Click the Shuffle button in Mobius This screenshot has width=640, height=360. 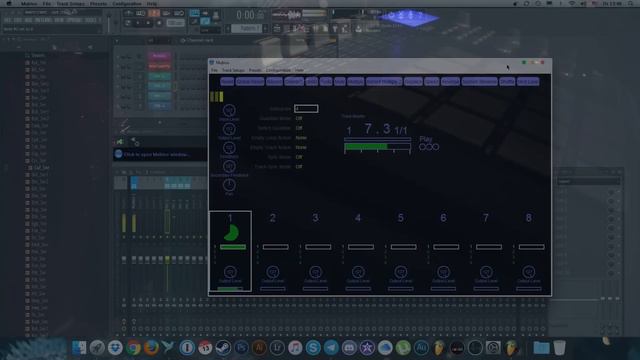[507, 82]
